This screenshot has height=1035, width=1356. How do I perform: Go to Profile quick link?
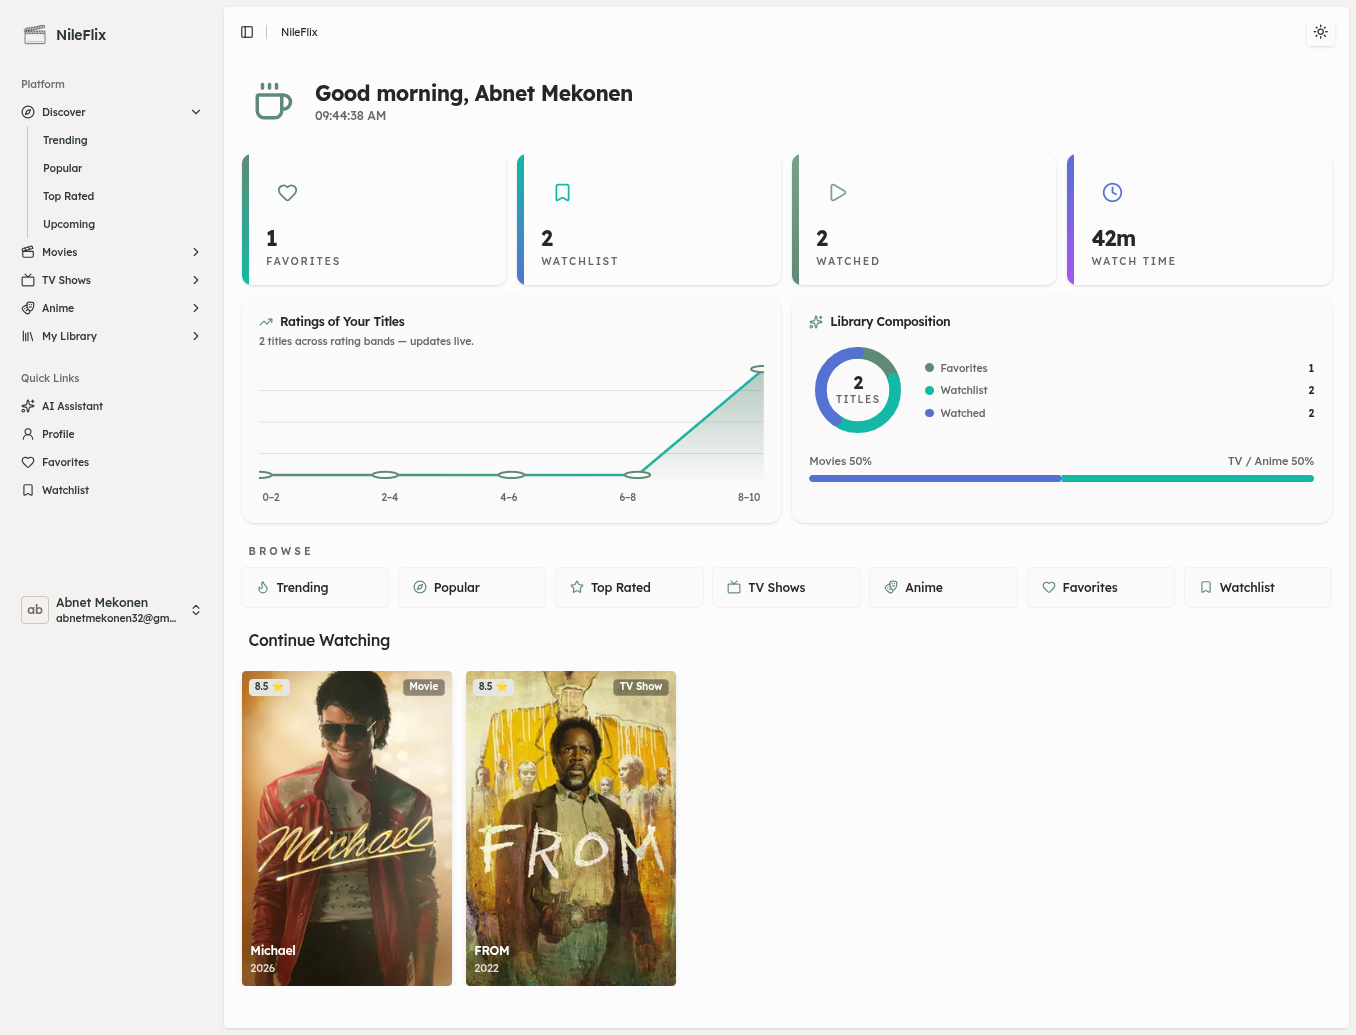pos(112,434)
